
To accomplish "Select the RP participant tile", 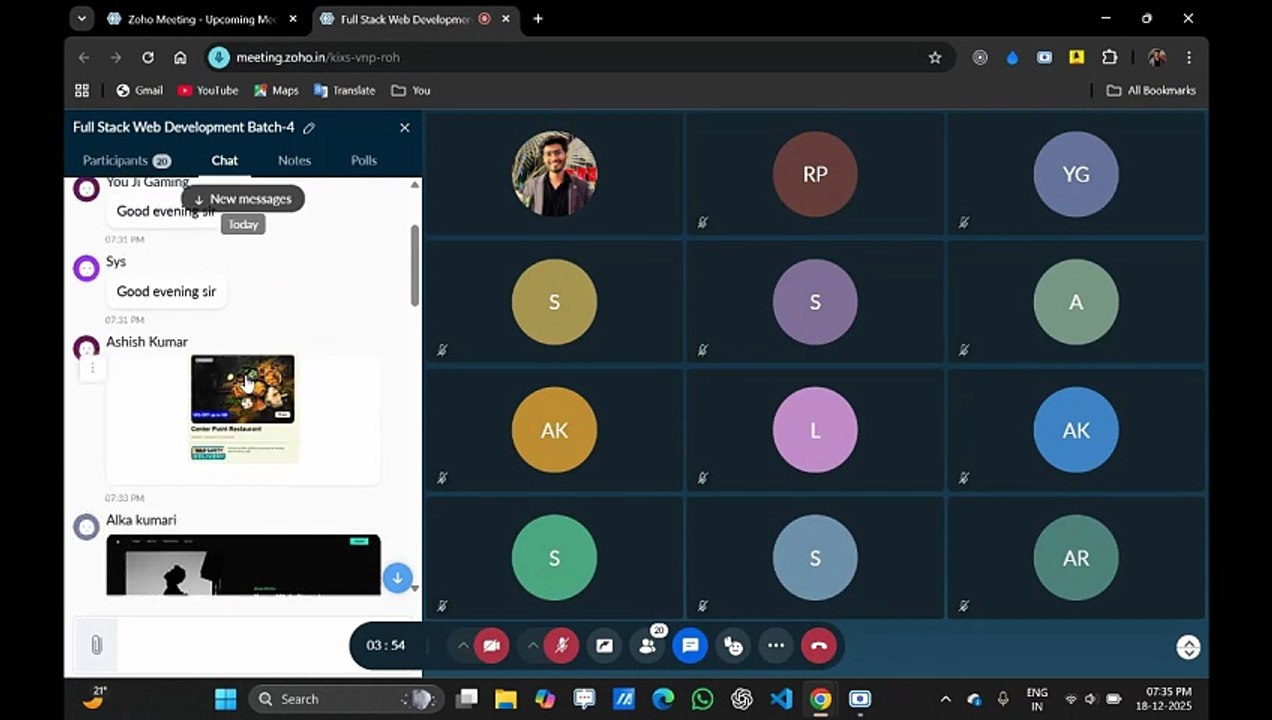I will [x=815, y=174].
